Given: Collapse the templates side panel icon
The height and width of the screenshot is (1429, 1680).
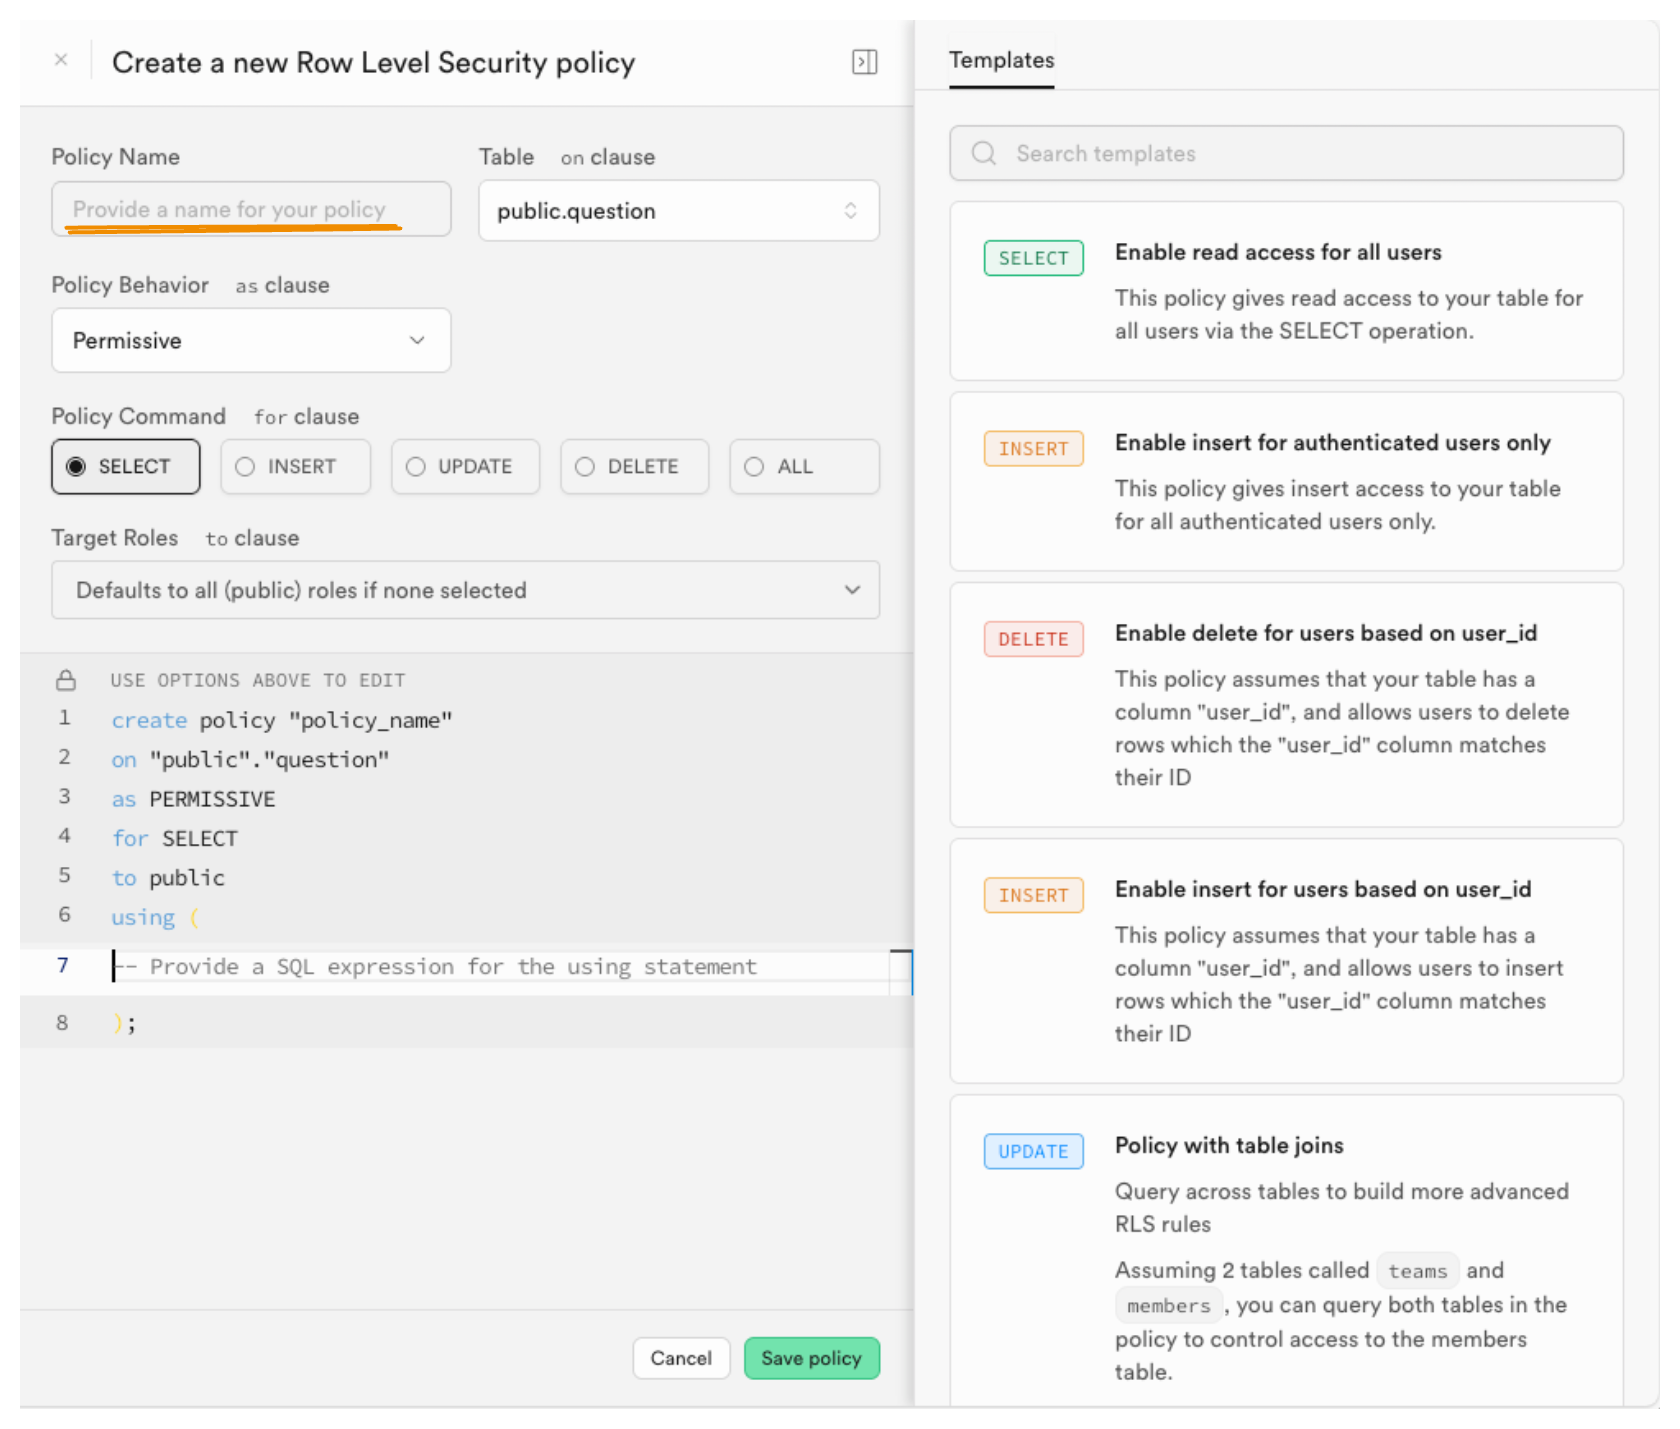Looking at the screenshot, I should 864,62.
